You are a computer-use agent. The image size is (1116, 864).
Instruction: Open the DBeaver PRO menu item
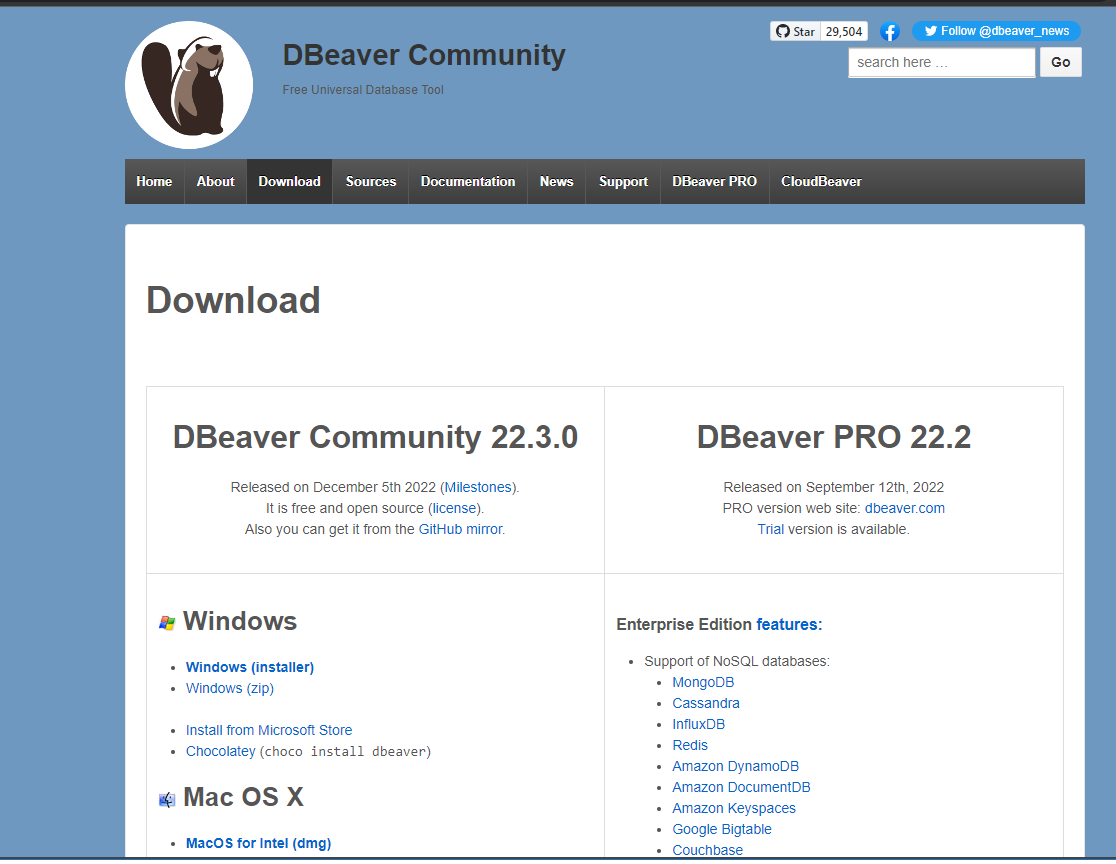coord(714,182)
